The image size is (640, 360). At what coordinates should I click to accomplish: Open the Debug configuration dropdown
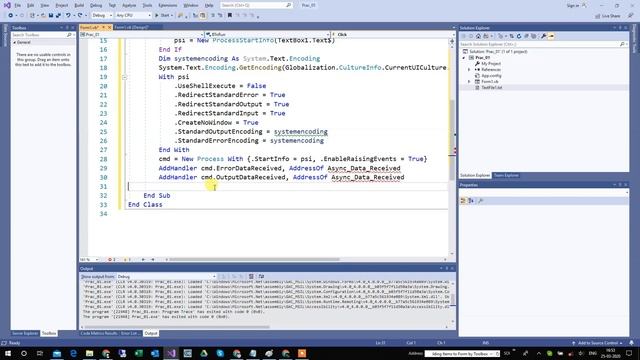(x=102, y=15)
